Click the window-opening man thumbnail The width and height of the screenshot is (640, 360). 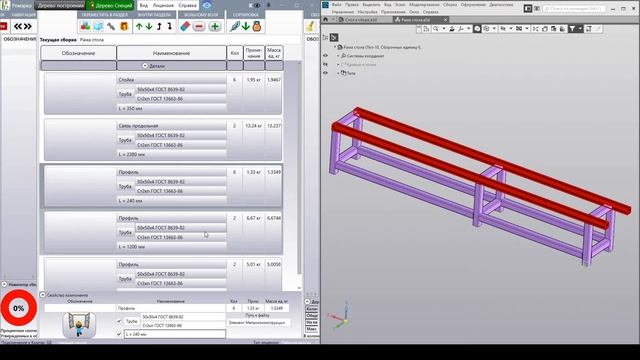(x=79, y=325)
